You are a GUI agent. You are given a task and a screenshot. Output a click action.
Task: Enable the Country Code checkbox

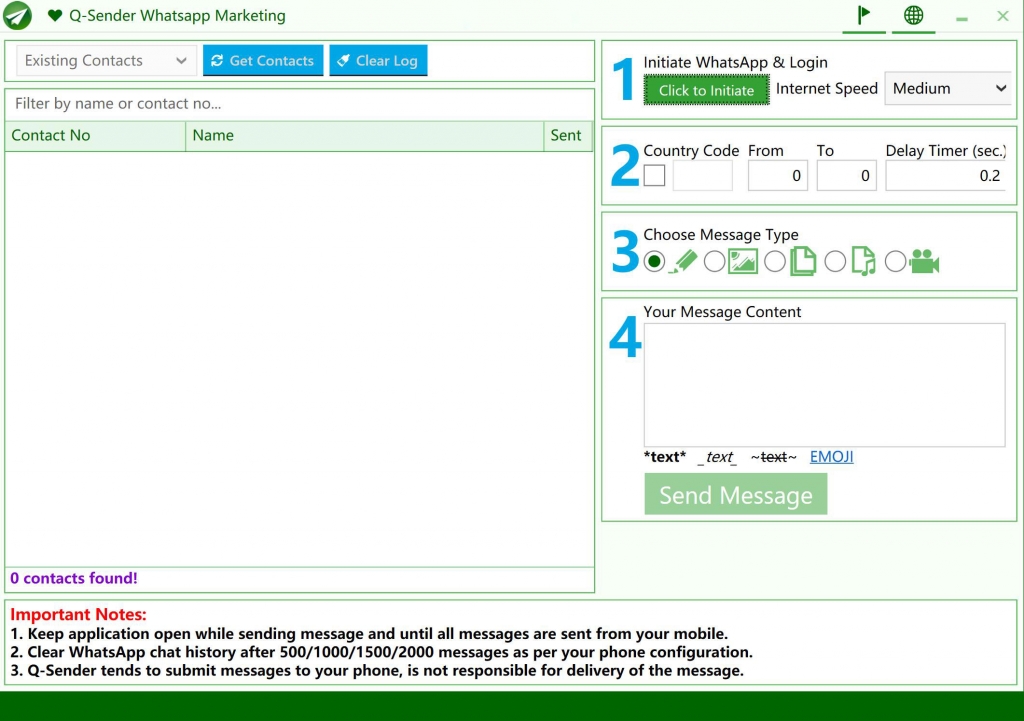click(x=654, y=175)
